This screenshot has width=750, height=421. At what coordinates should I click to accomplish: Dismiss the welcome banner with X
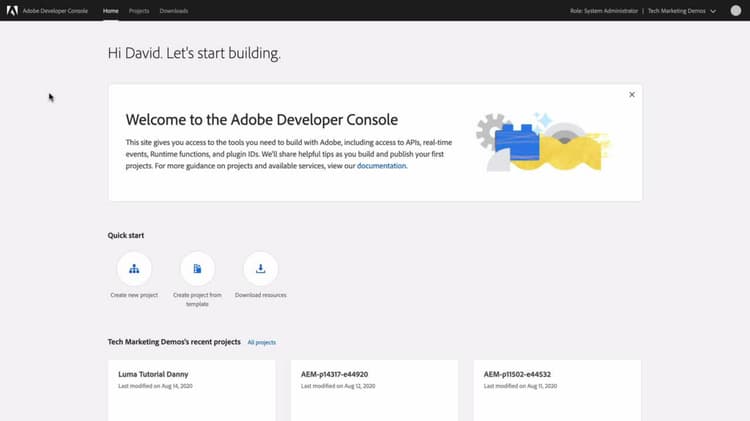(x=632, y=95)
